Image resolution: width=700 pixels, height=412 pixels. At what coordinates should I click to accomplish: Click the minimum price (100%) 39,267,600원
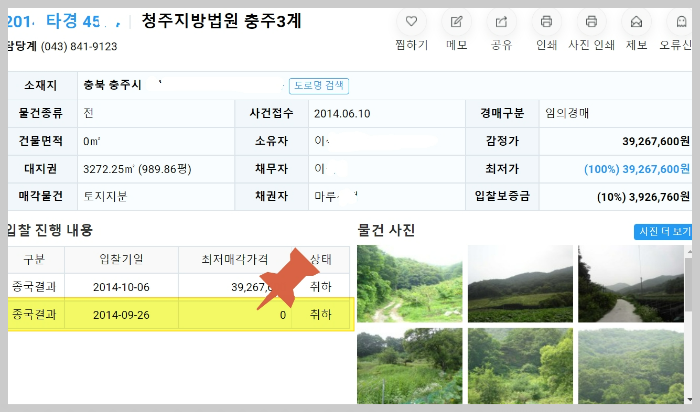[x=637, y=169]
